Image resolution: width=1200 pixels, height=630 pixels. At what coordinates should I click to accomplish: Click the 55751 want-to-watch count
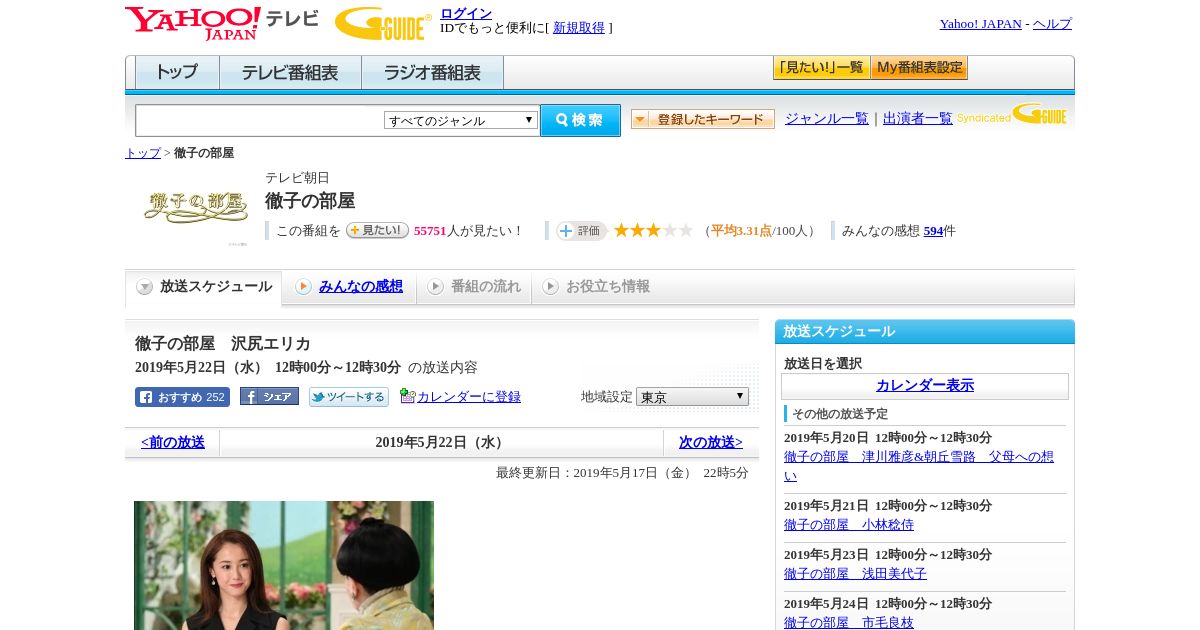pos(430,231)
